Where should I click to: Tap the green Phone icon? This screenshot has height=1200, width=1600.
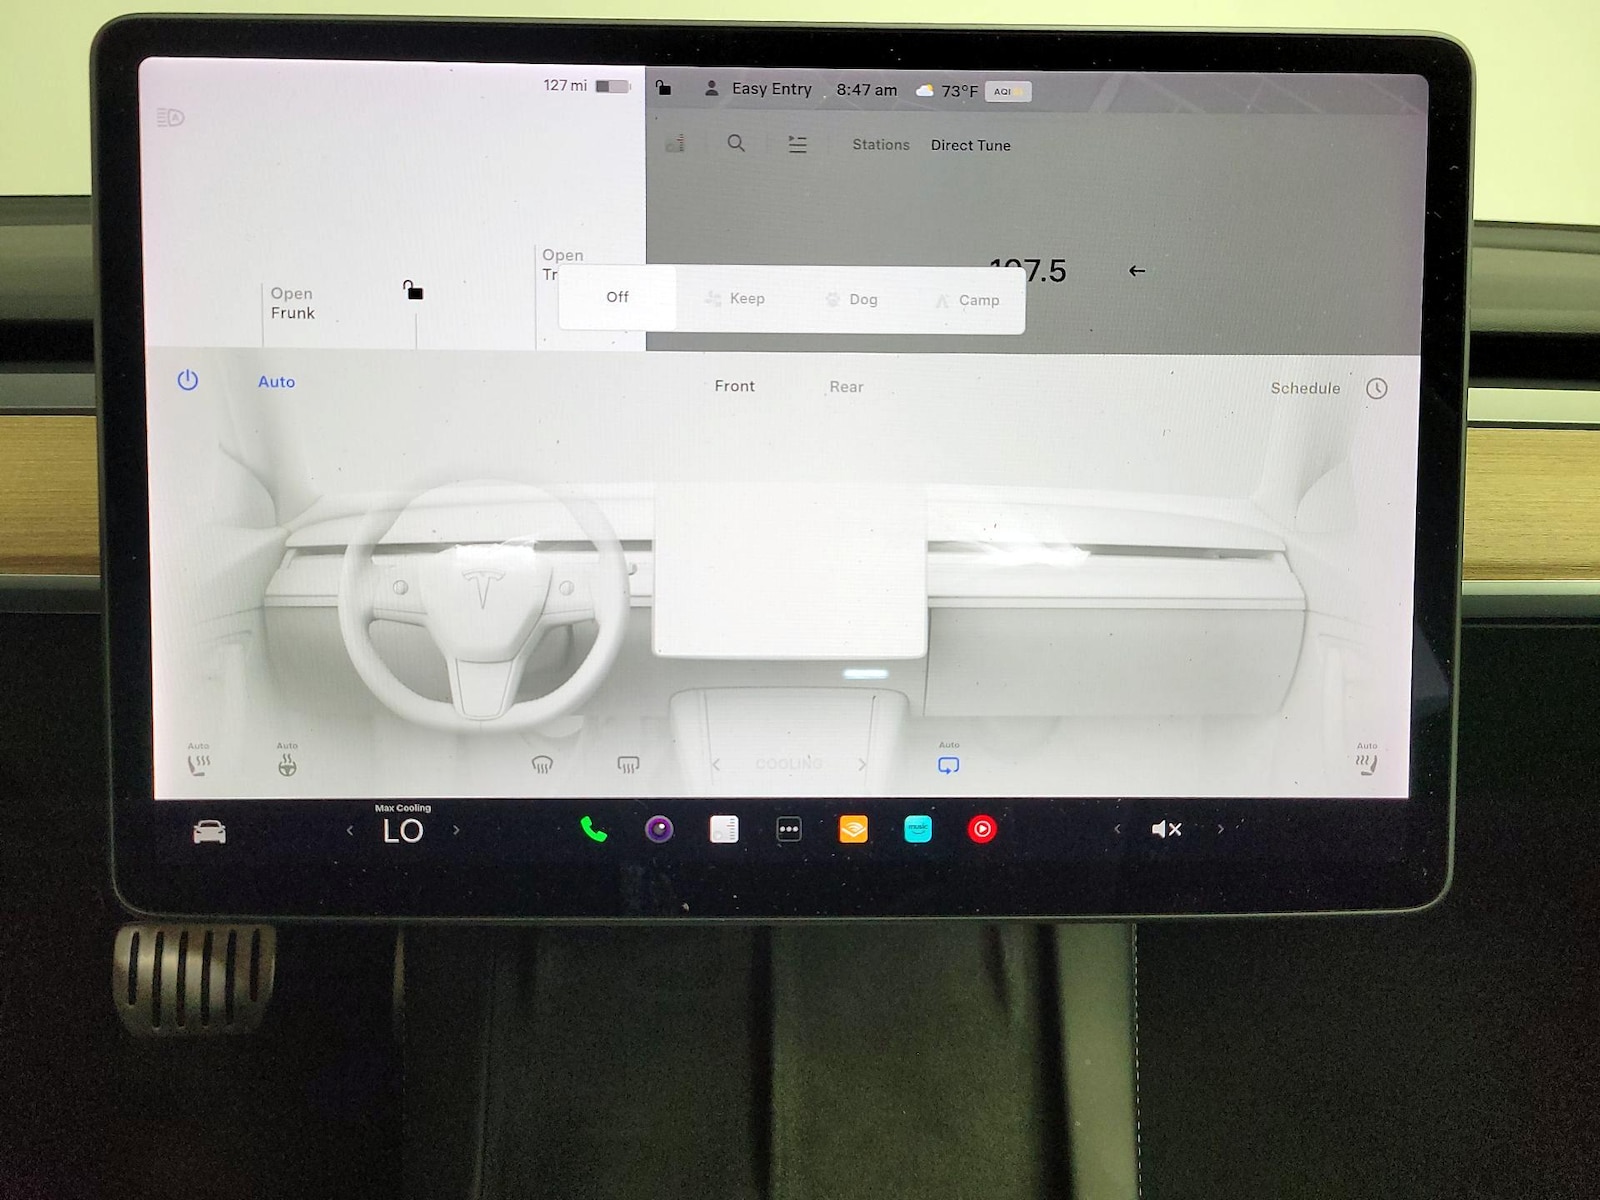[x=593, y=830]
